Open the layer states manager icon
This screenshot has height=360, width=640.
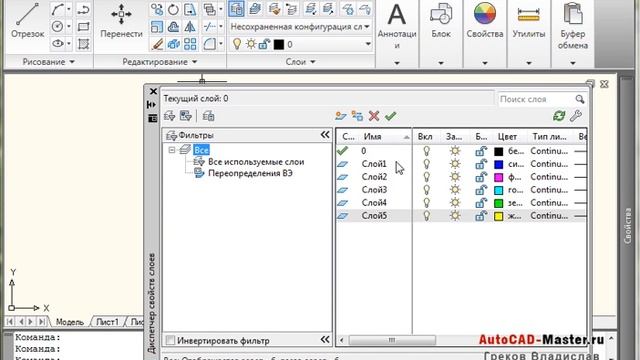[x=209, y=116]
